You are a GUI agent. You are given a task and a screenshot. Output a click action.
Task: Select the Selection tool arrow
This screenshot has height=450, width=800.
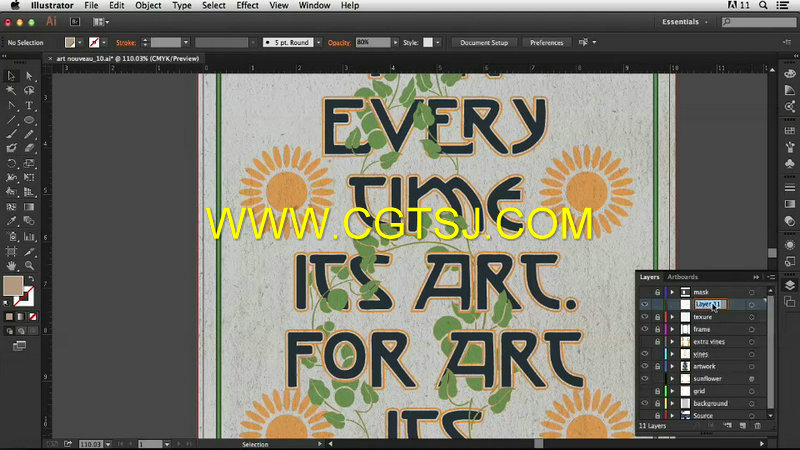pyautogui.click(x=11, y=76)
